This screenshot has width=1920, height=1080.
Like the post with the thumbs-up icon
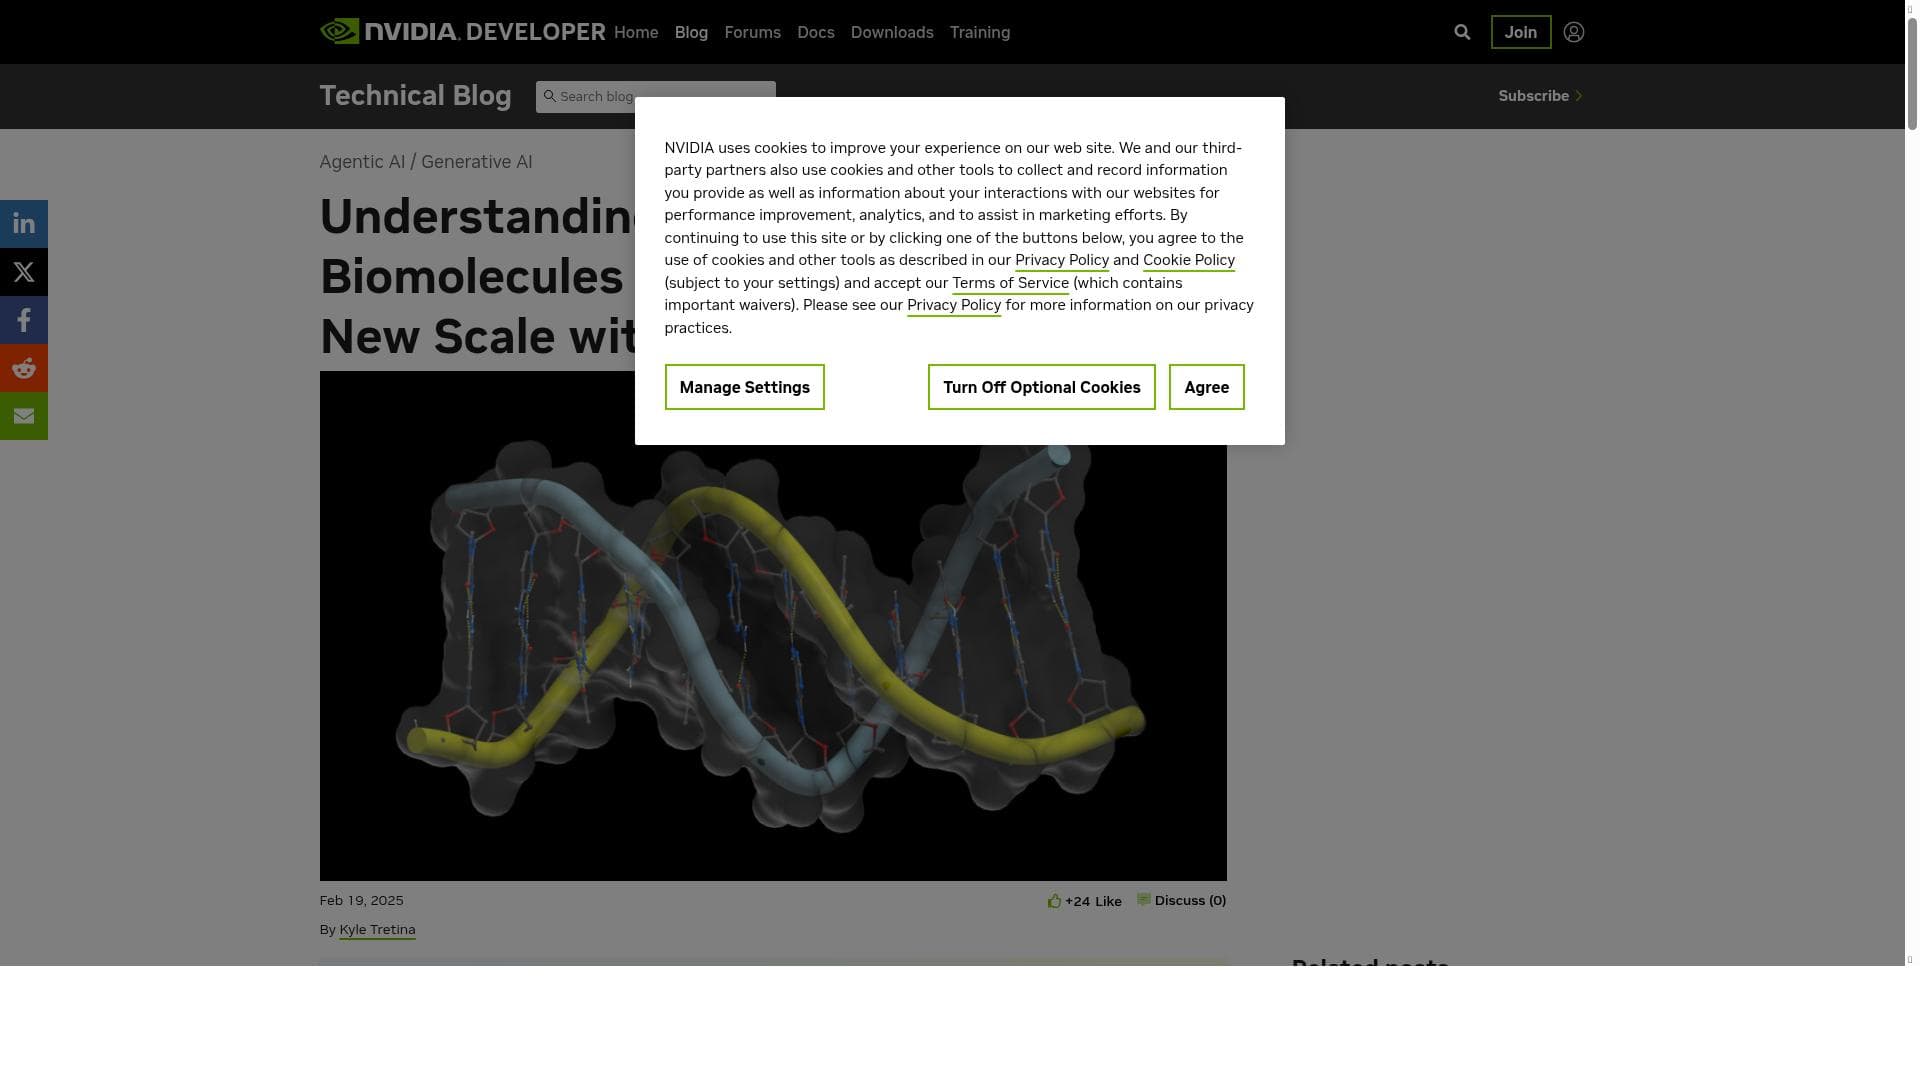pyautogui.click(x=1055, y=900)
